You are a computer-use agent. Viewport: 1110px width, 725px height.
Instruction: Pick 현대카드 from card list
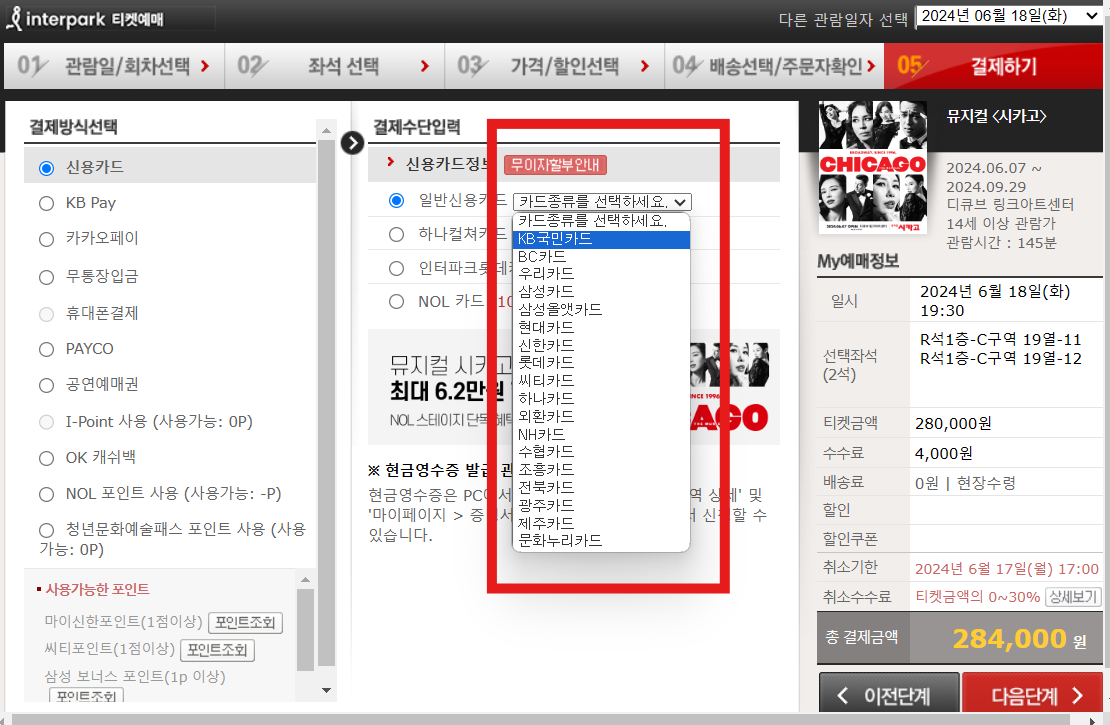tap(601, 327)
